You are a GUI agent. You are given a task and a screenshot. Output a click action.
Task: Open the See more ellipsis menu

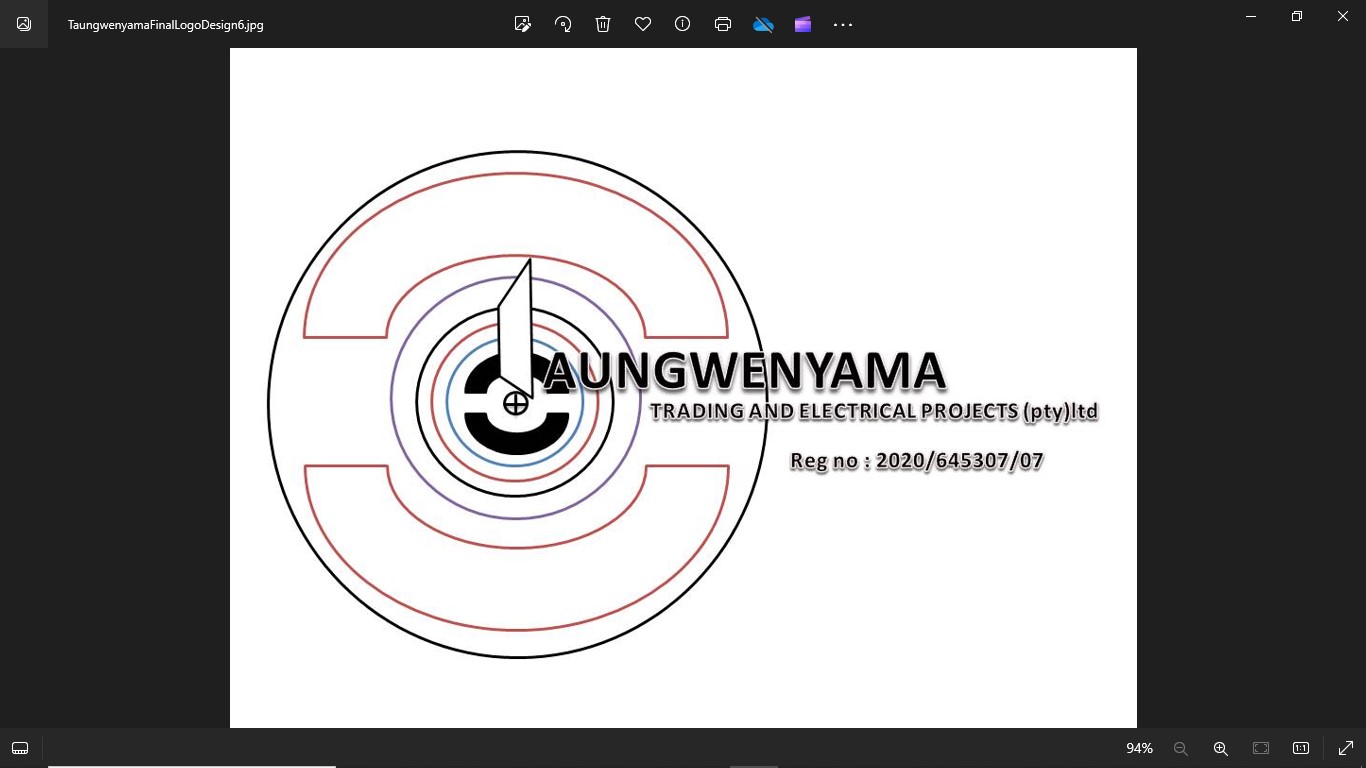pos(843,24)
